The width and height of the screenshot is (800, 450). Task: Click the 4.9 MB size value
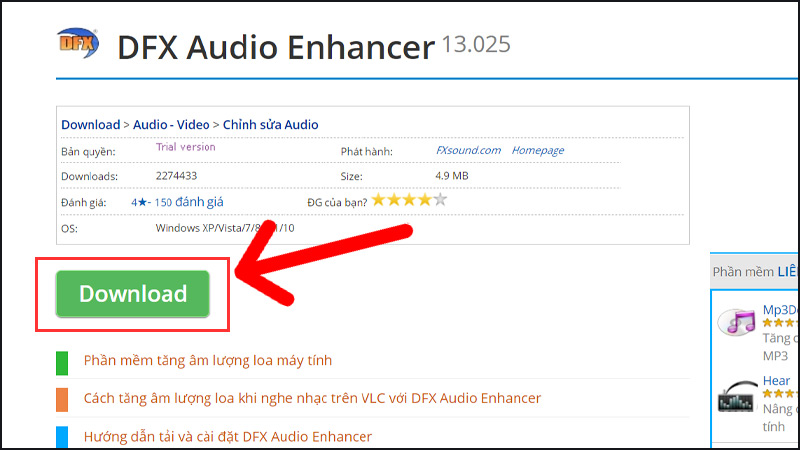click(452, 176)
